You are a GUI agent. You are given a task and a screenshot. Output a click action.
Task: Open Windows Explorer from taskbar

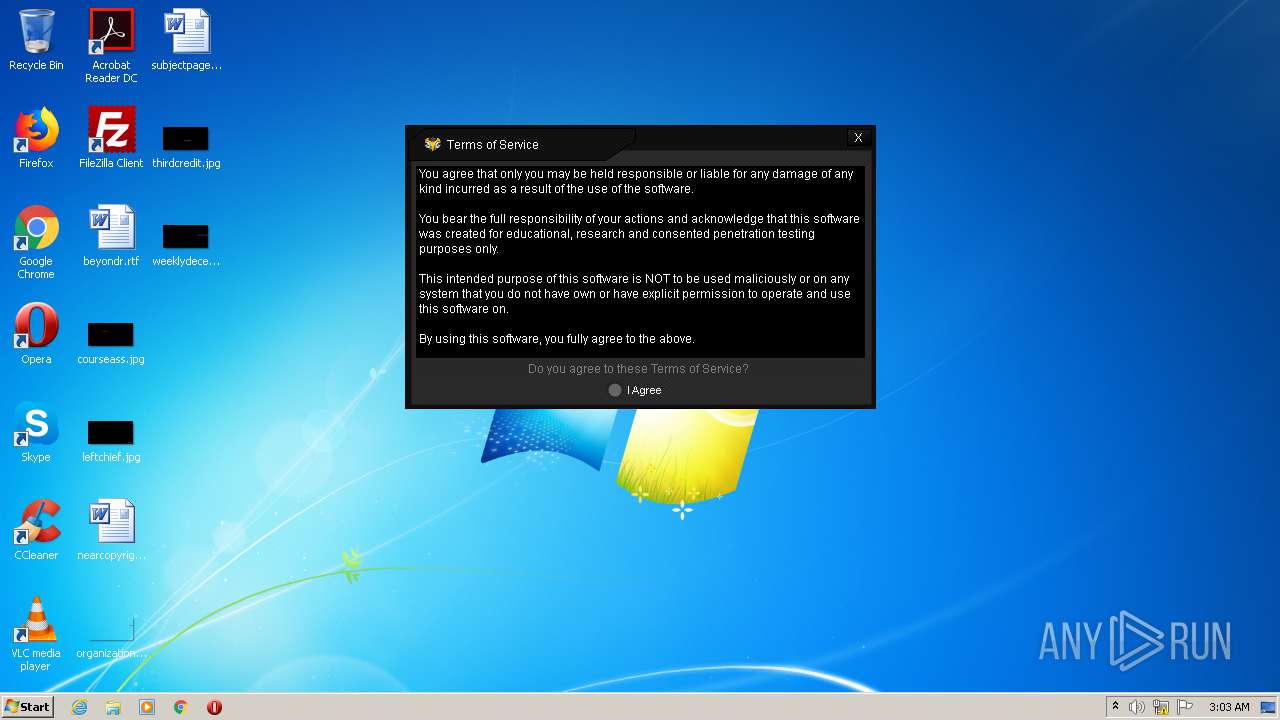point(113,707)
